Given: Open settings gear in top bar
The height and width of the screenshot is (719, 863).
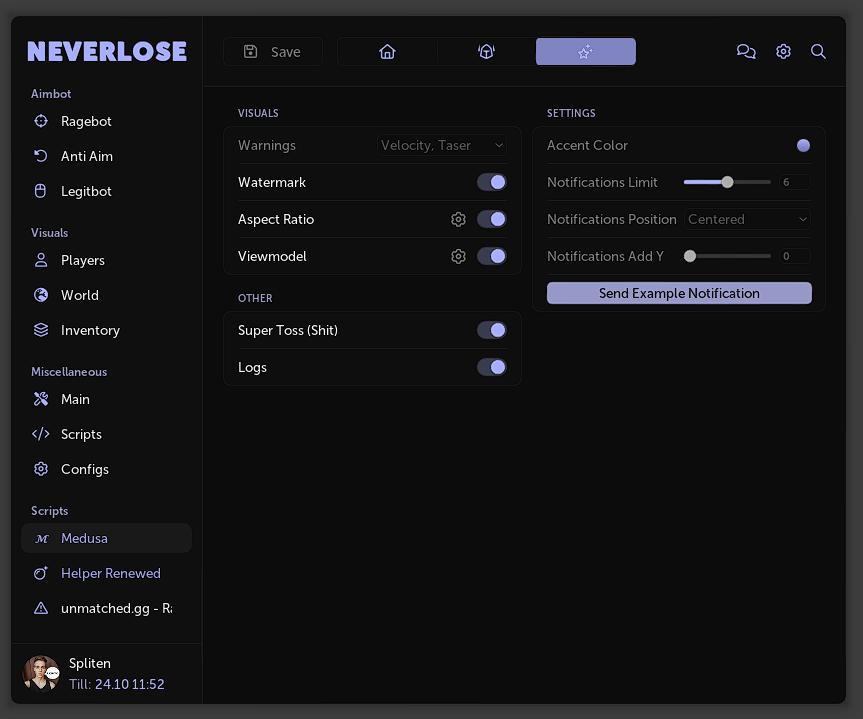Looking at the screenshot, I should [x=783, y=52].
